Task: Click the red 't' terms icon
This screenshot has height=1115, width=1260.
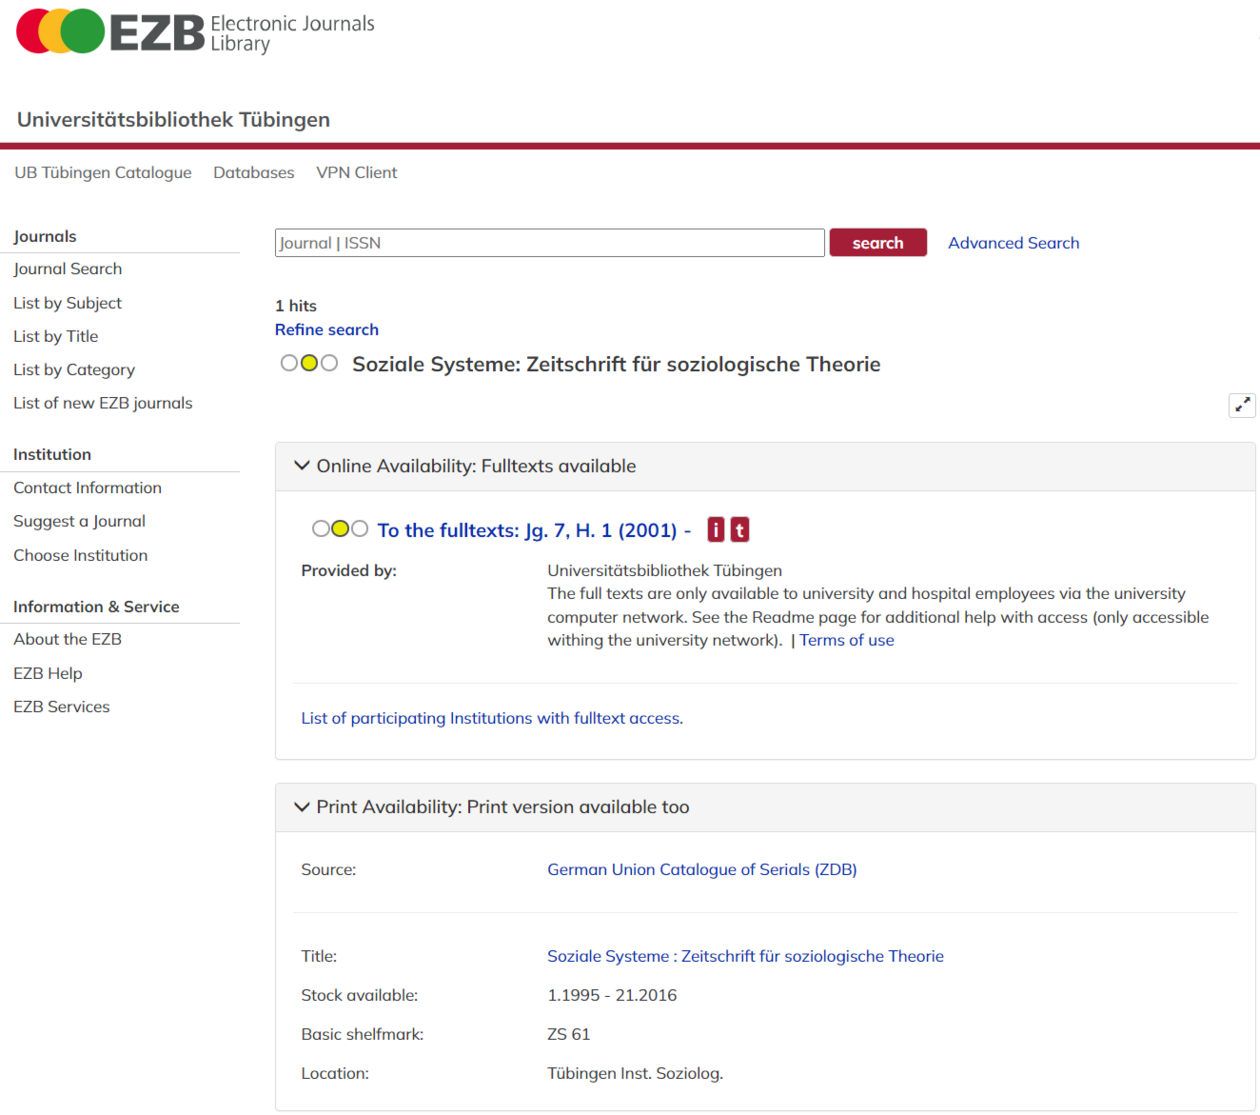Action: coord(740,530)
